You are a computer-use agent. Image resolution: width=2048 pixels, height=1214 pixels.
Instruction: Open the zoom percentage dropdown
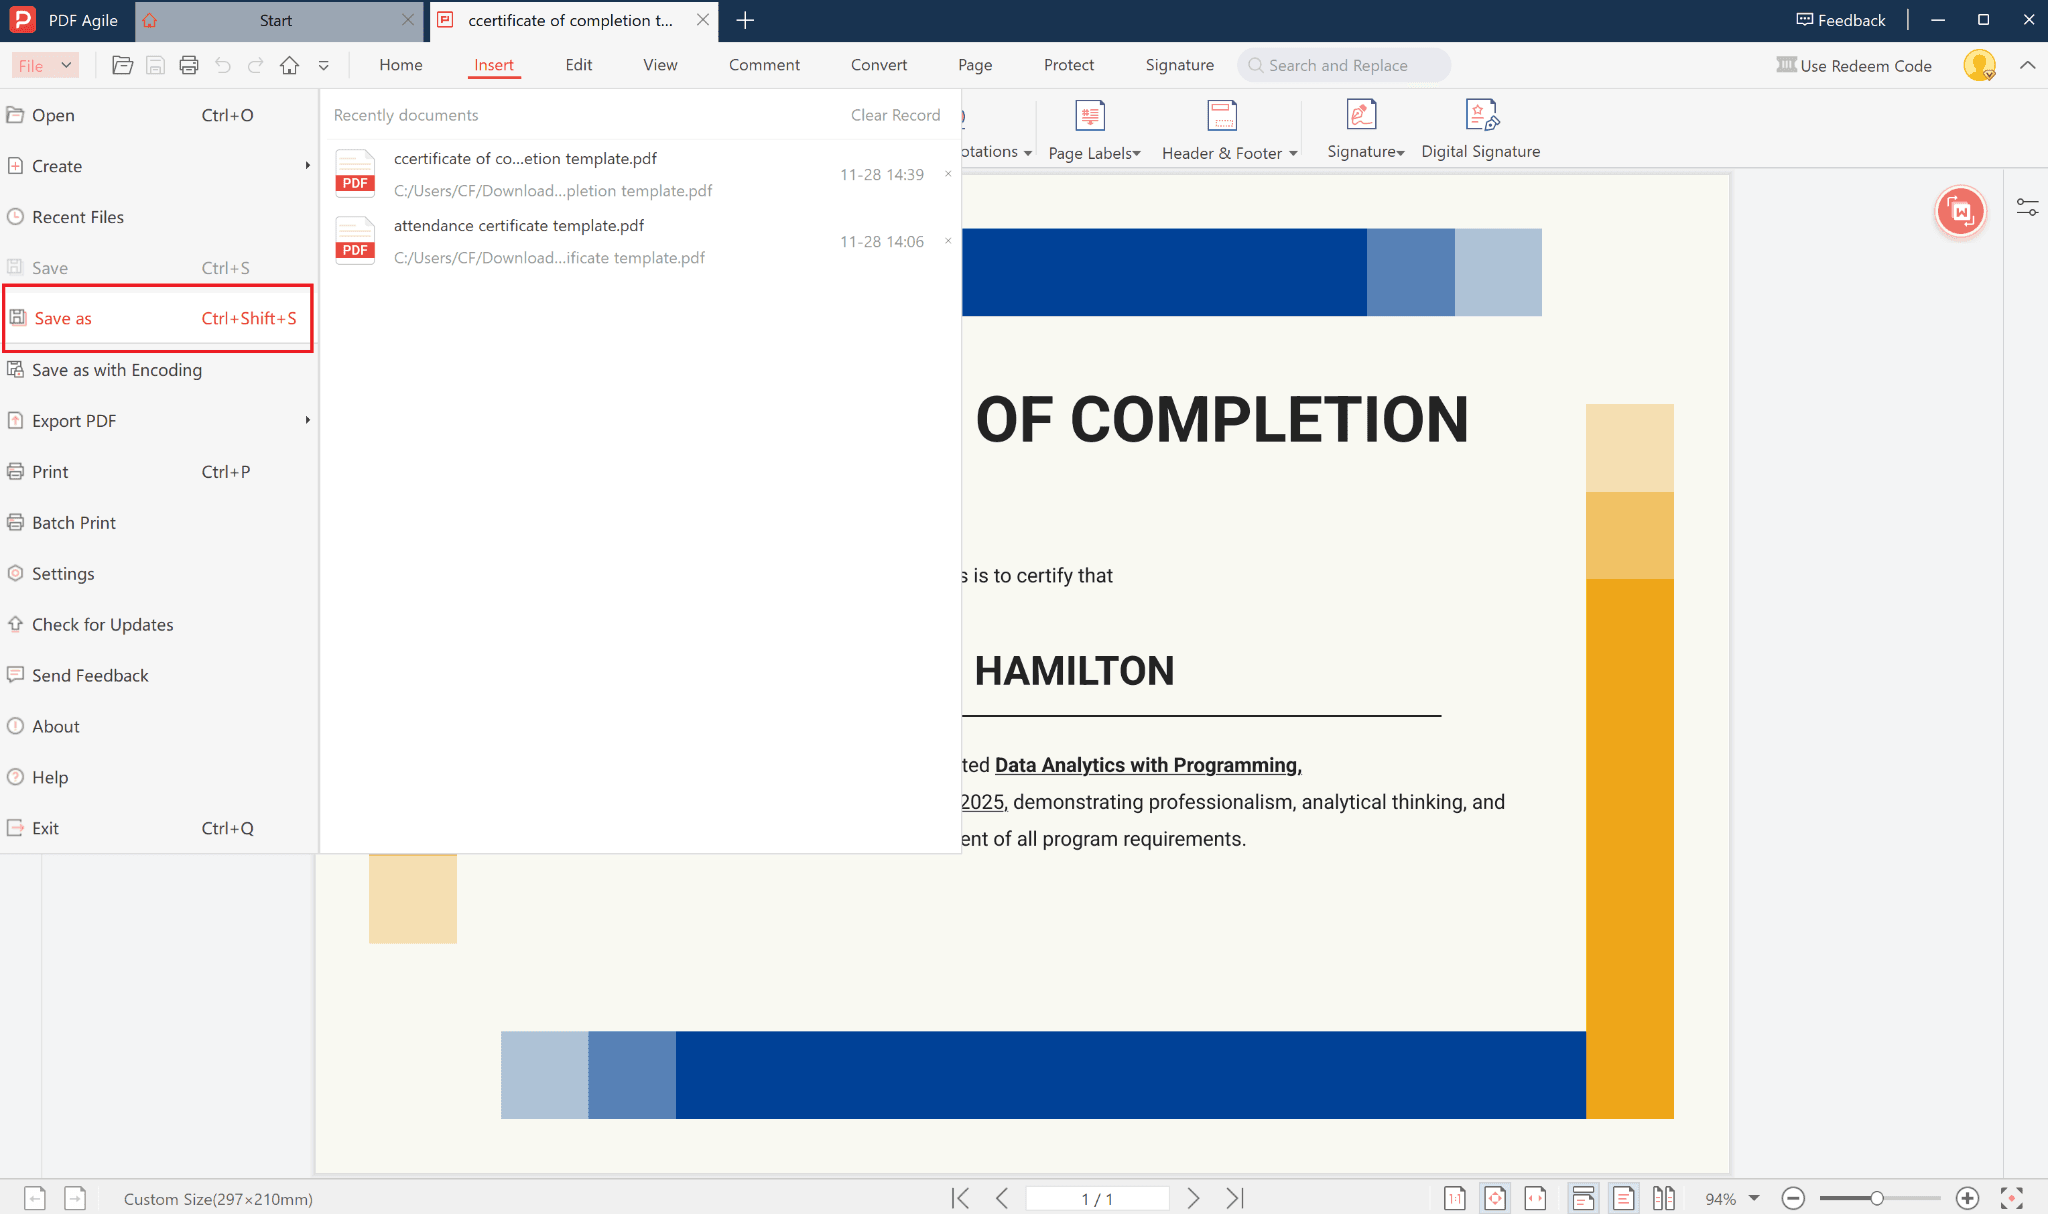pos(1754,1198)
